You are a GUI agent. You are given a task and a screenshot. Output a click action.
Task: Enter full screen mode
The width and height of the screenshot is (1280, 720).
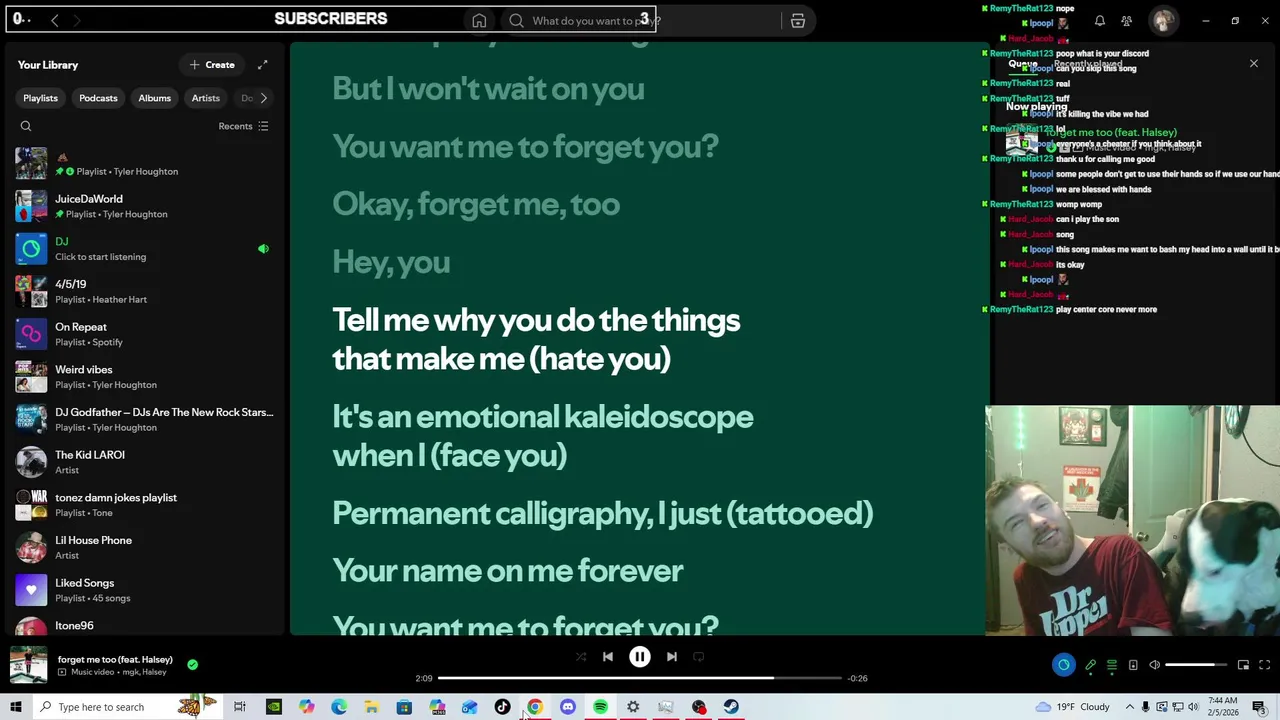coord(1264,665)
